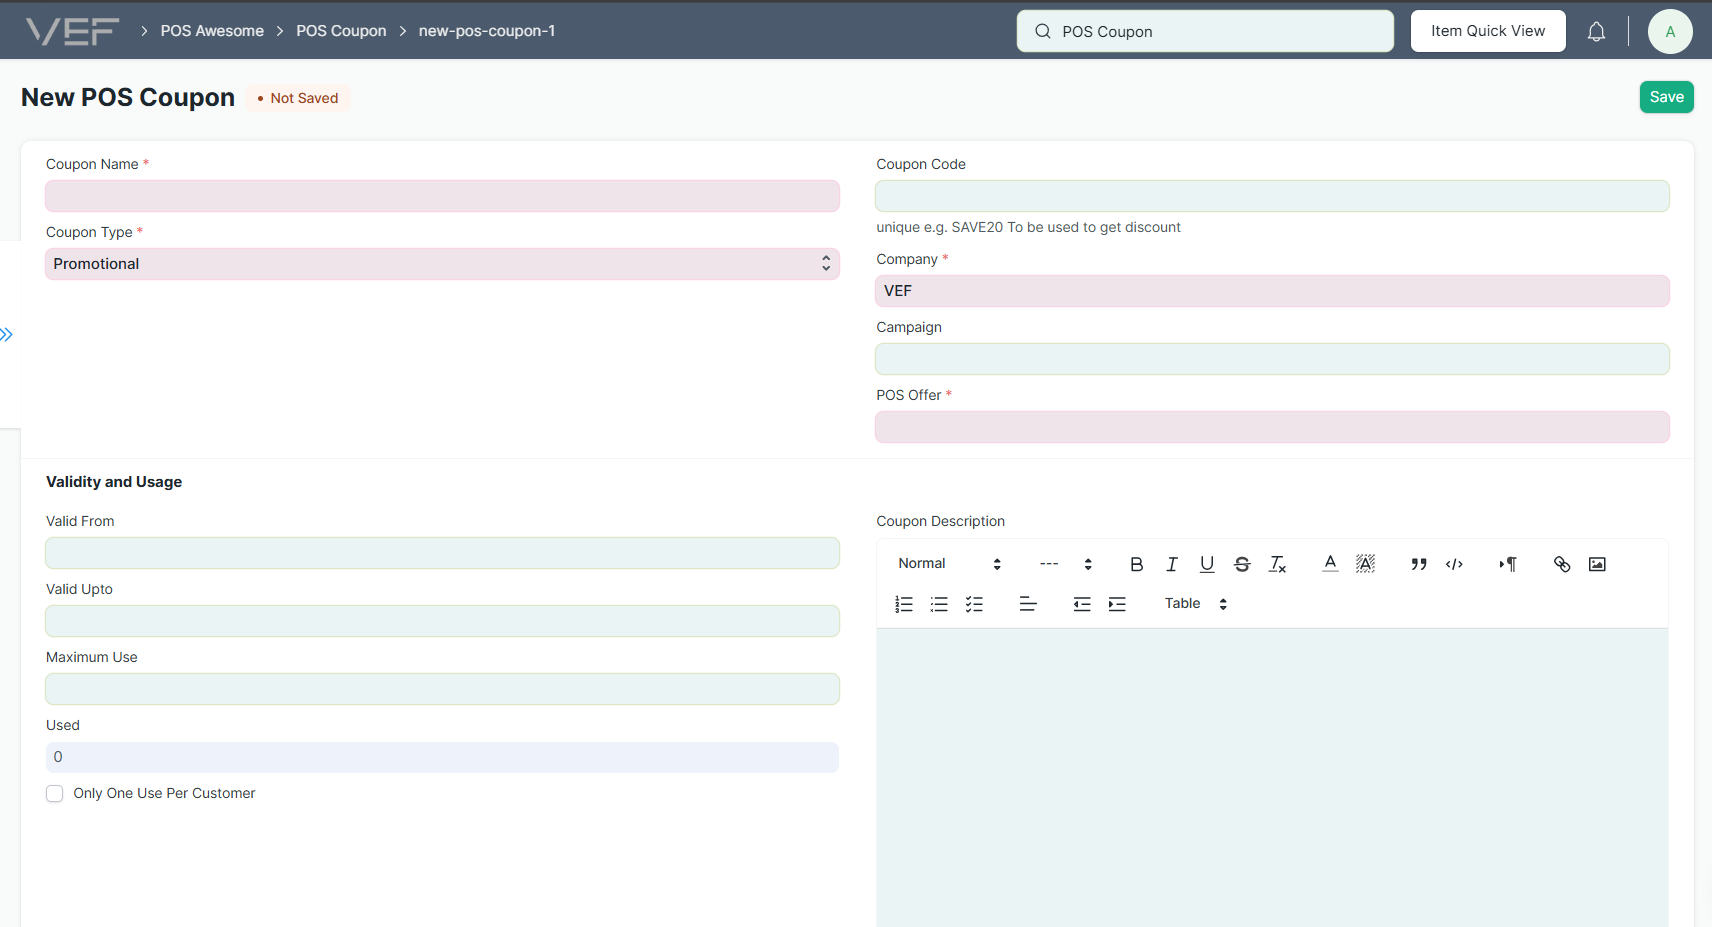Focus the Coupon Name field
The height and width of the screenshot is (927, 1712).
442,196
